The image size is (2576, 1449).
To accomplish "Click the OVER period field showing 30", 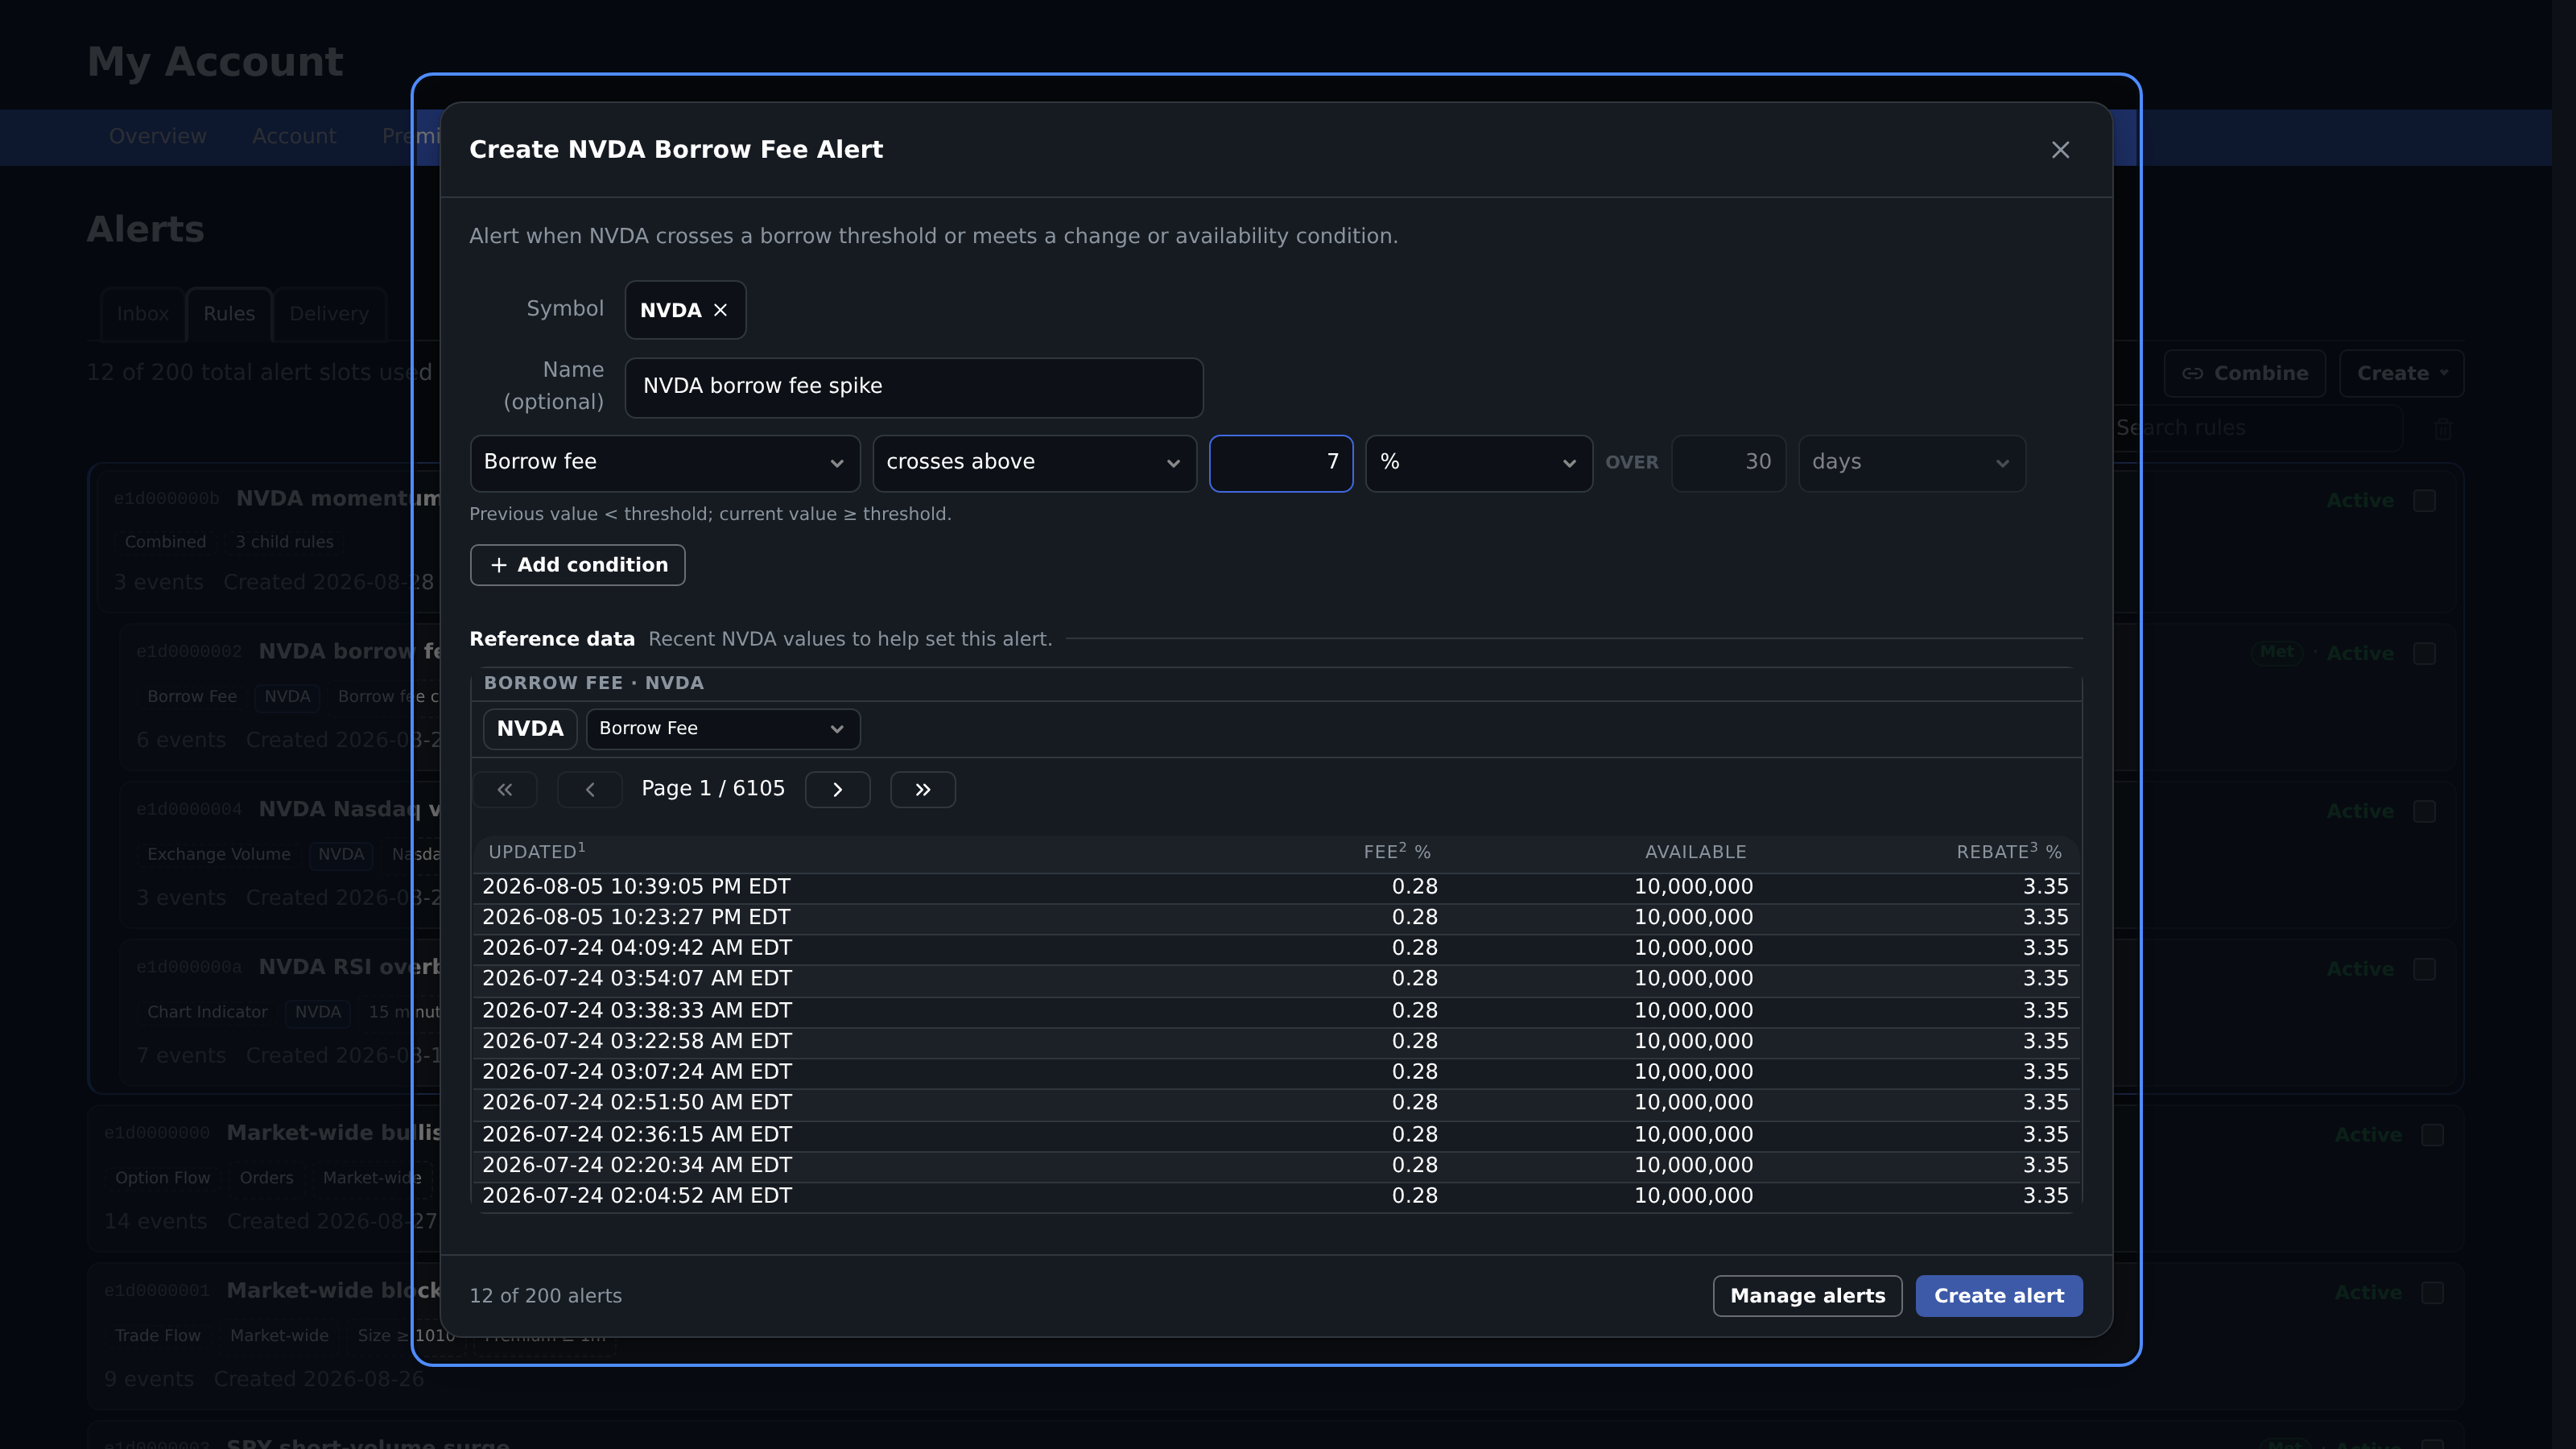I will [x=1728, y=462].
